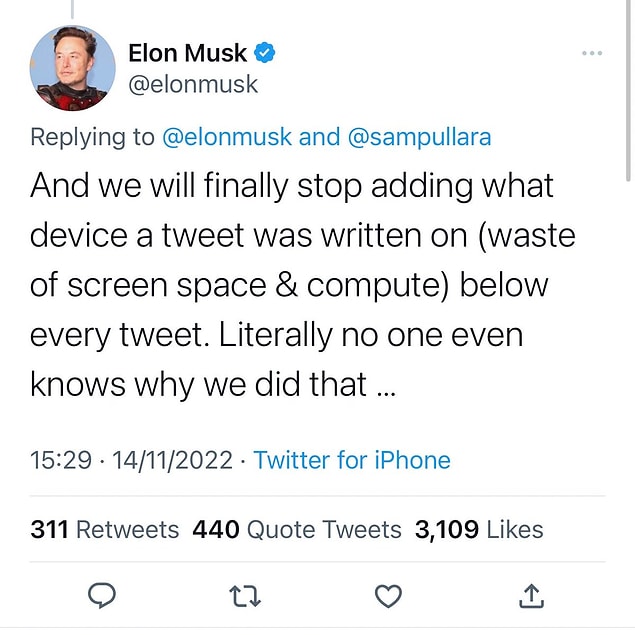Viewport: 635px width, 635px height.
Task: View the 440 Quote Tweets list
Action: 296,529
